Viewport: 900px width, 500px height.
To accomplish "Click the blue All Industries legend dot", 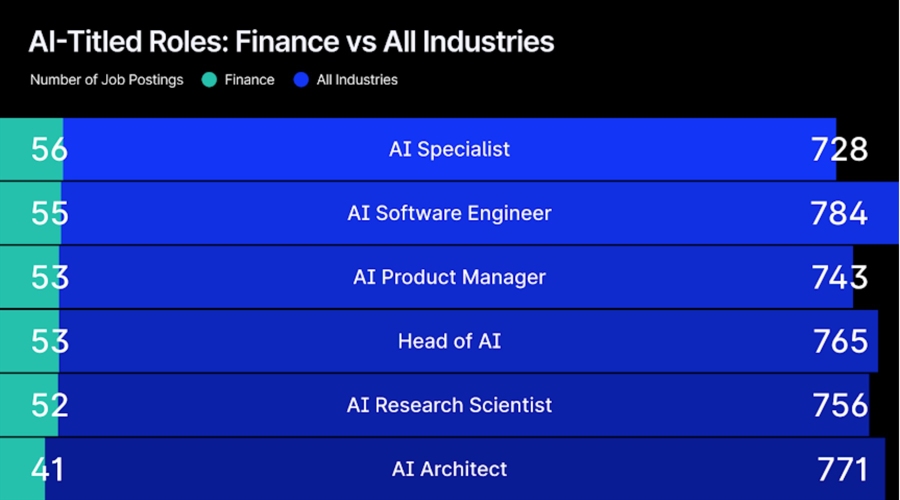I will [300, 80].
